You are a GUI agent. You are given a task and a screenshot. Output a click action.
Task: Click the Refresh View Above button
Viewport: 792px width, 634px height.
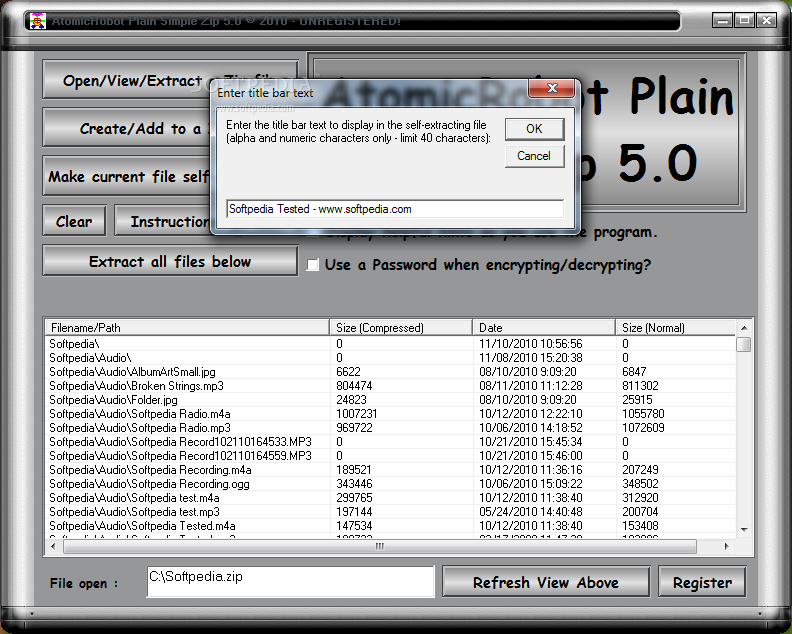pyautogui.click(x=546, y=582)
